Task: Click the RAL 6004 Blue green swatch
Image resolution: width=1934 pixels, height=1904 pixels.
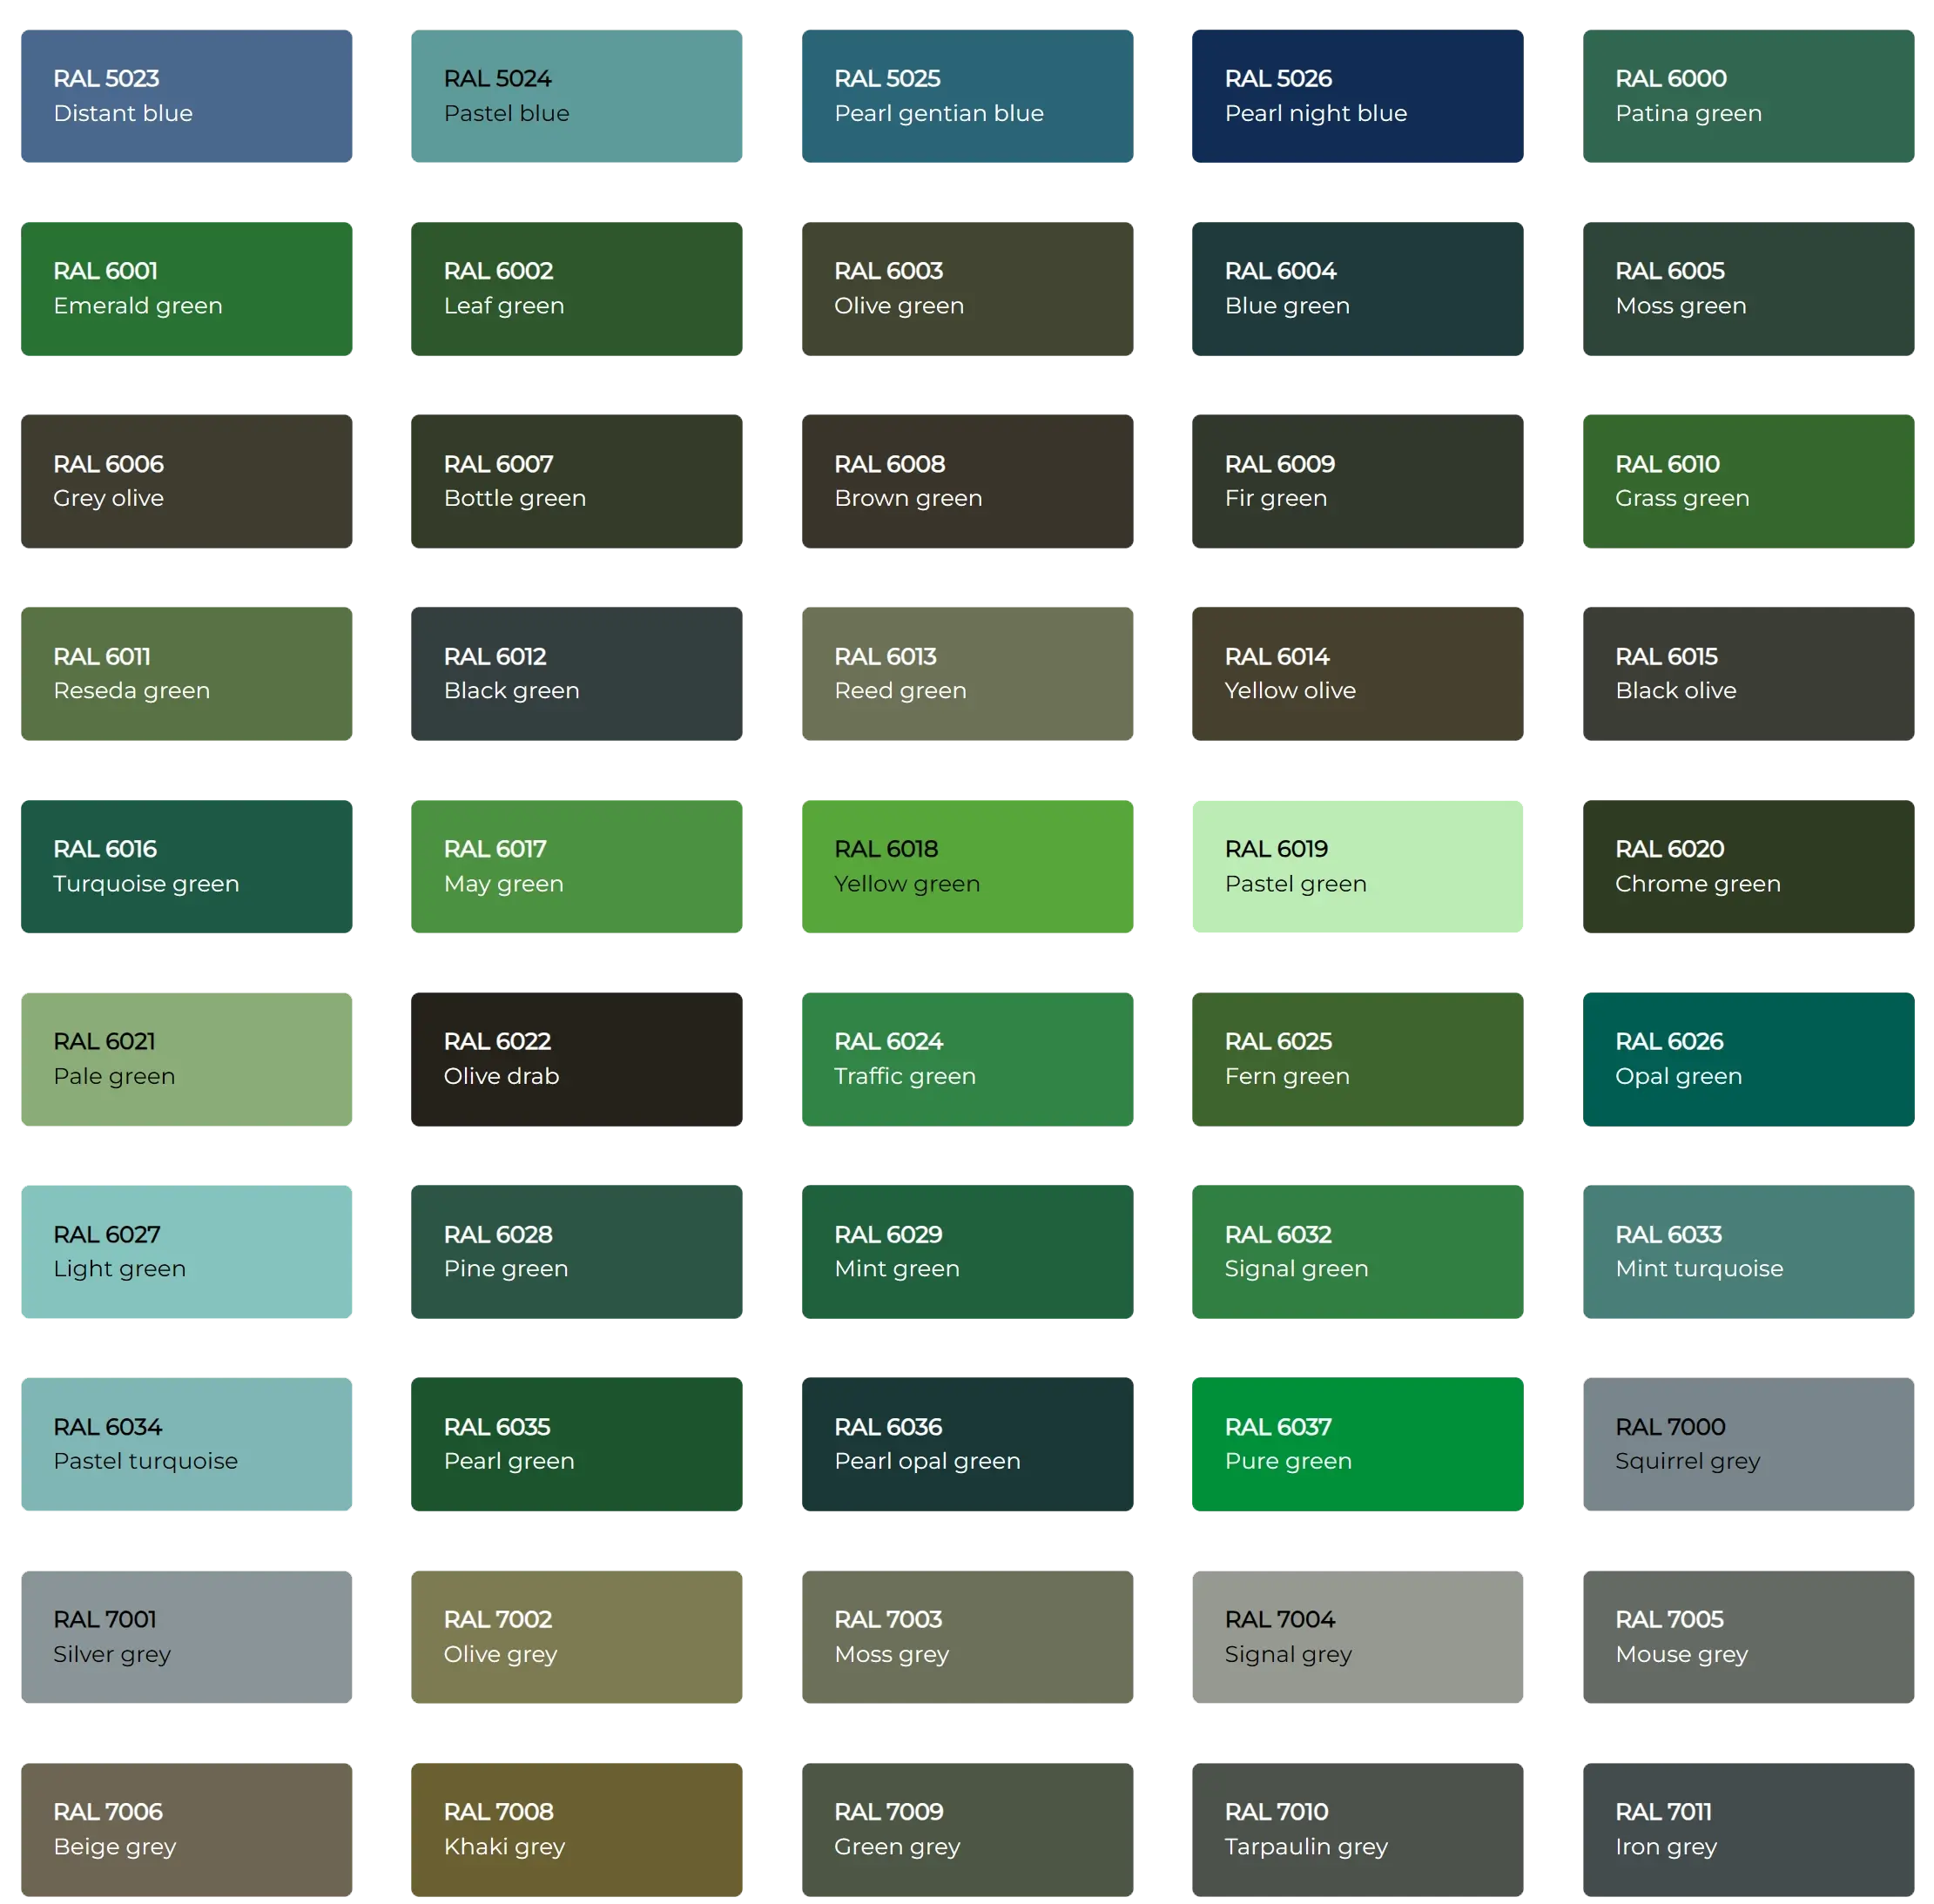Action: tap(1357, 289)
